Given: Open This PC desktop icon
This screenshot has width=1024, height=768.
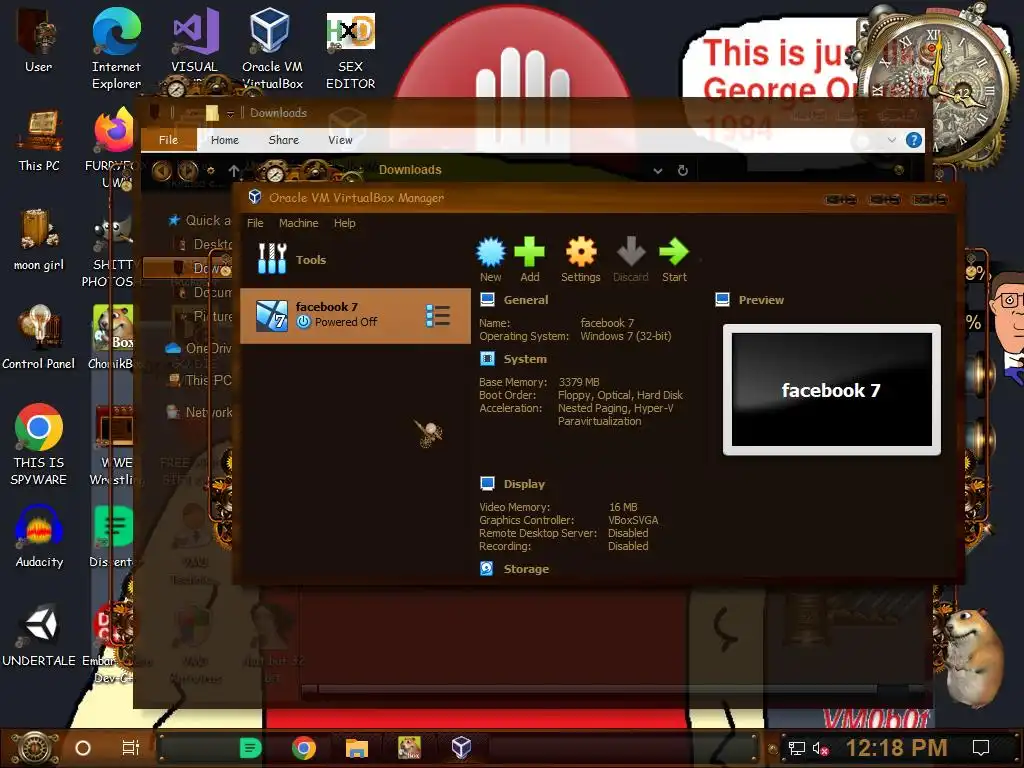Looking at the screenshot, I should pos(39,140).
